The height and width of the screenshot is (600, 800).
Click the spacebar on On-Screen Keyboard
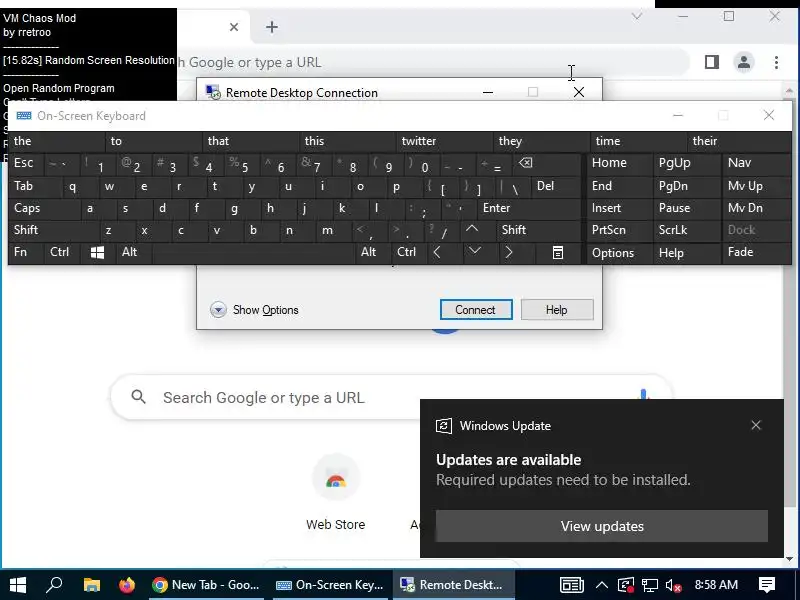point(253,252)
